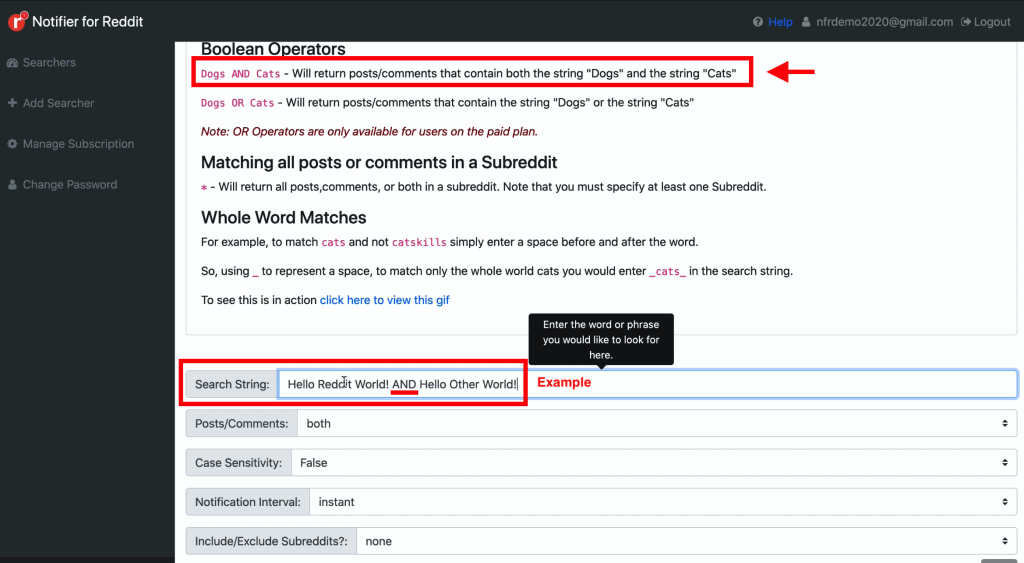Click the 'Dogs AND Cats' code example
The image size is (1024, 563).
pyautogui.click(x=240, y=74)
